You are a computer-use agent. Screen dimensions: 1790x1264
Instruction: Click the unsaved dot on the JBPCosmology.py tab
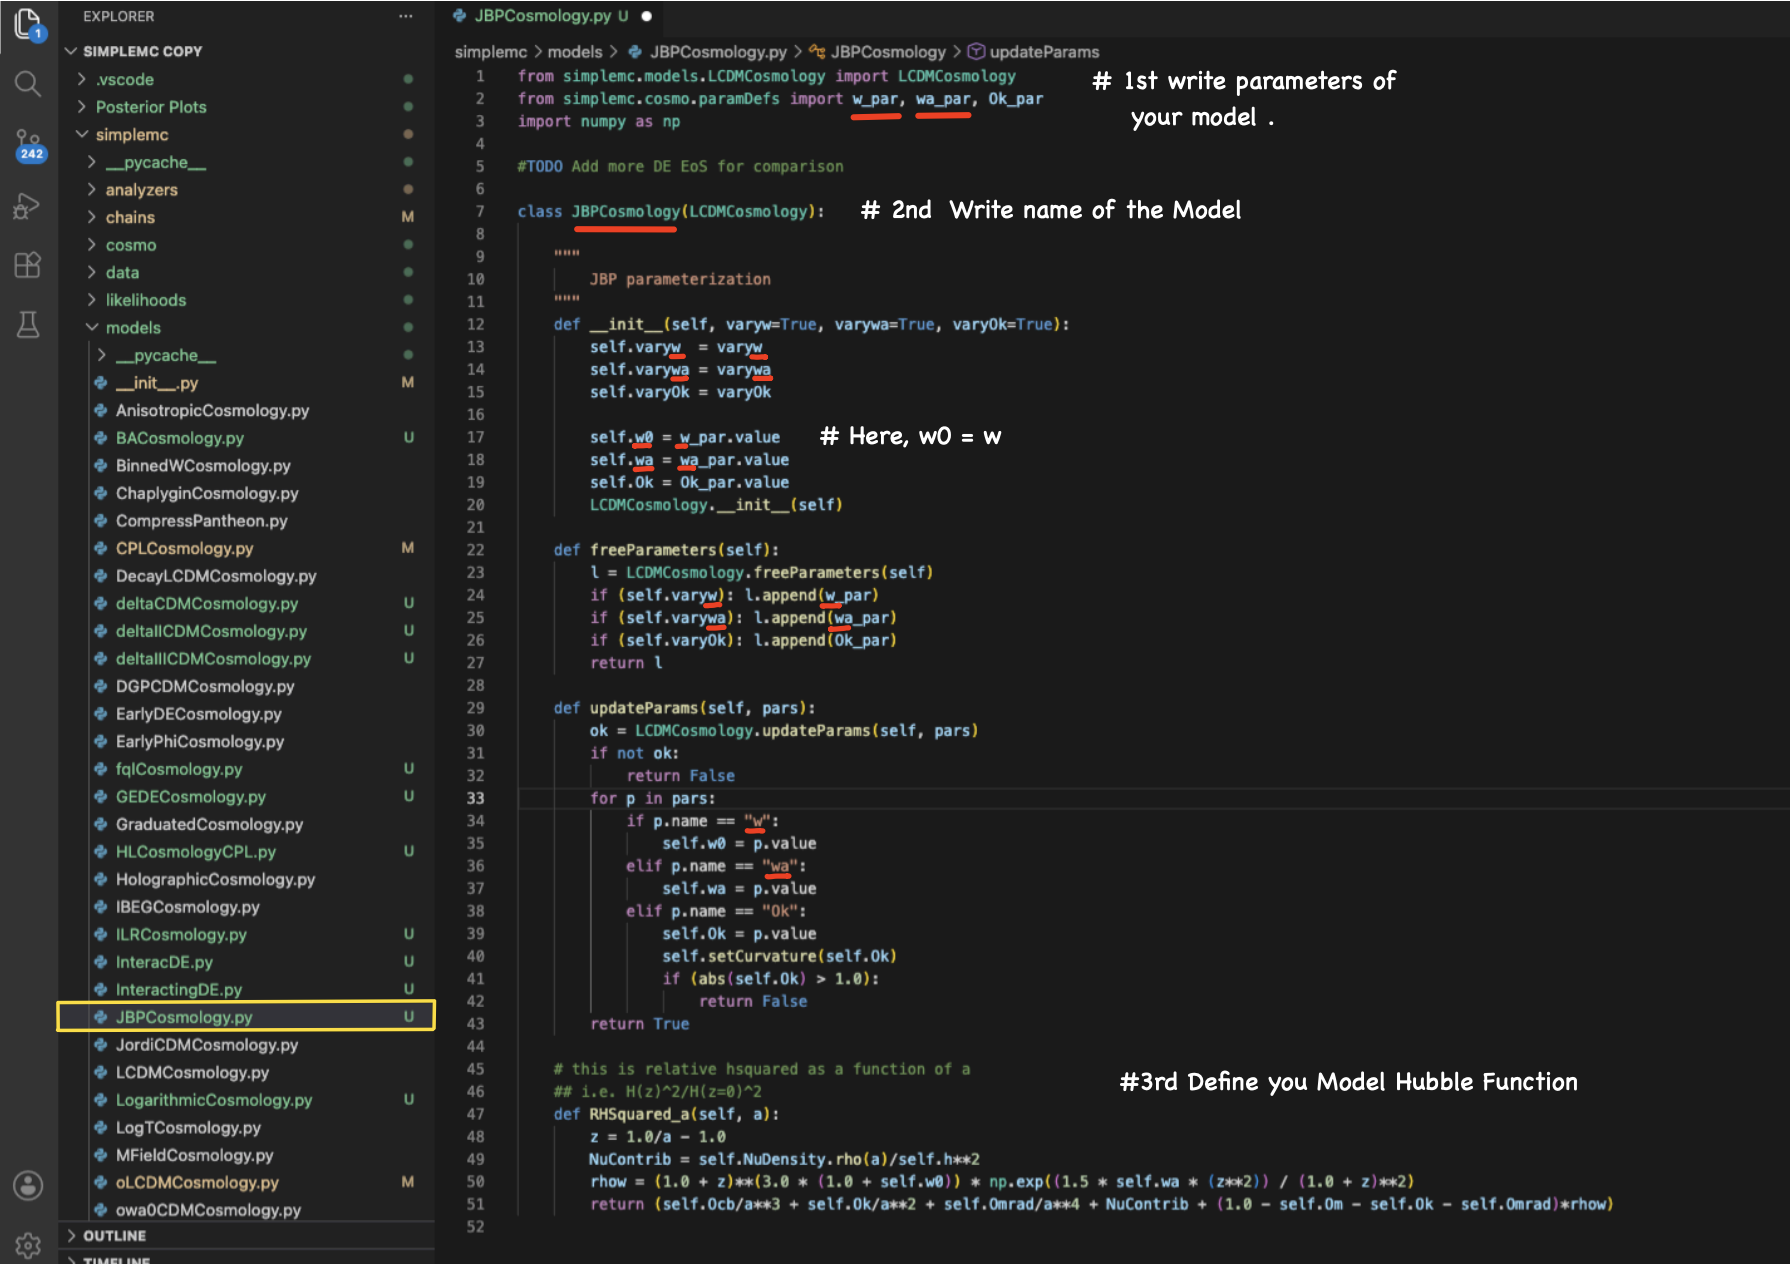646,16
